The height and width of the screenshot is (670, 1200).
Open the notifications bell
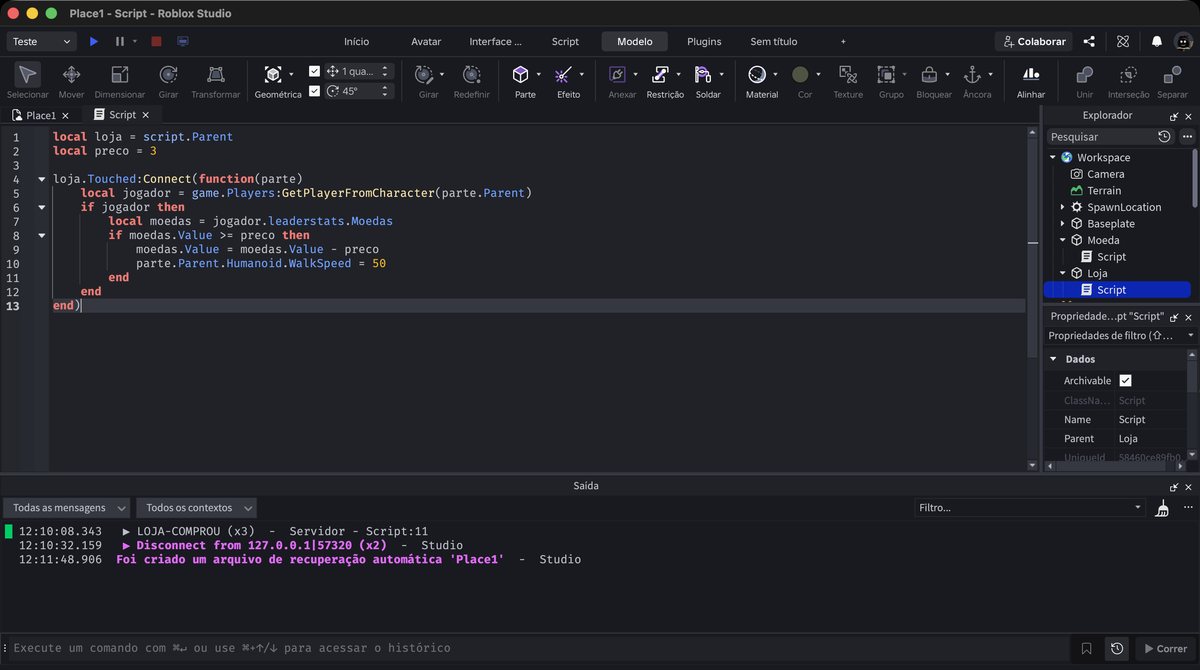click(1157, 42)
